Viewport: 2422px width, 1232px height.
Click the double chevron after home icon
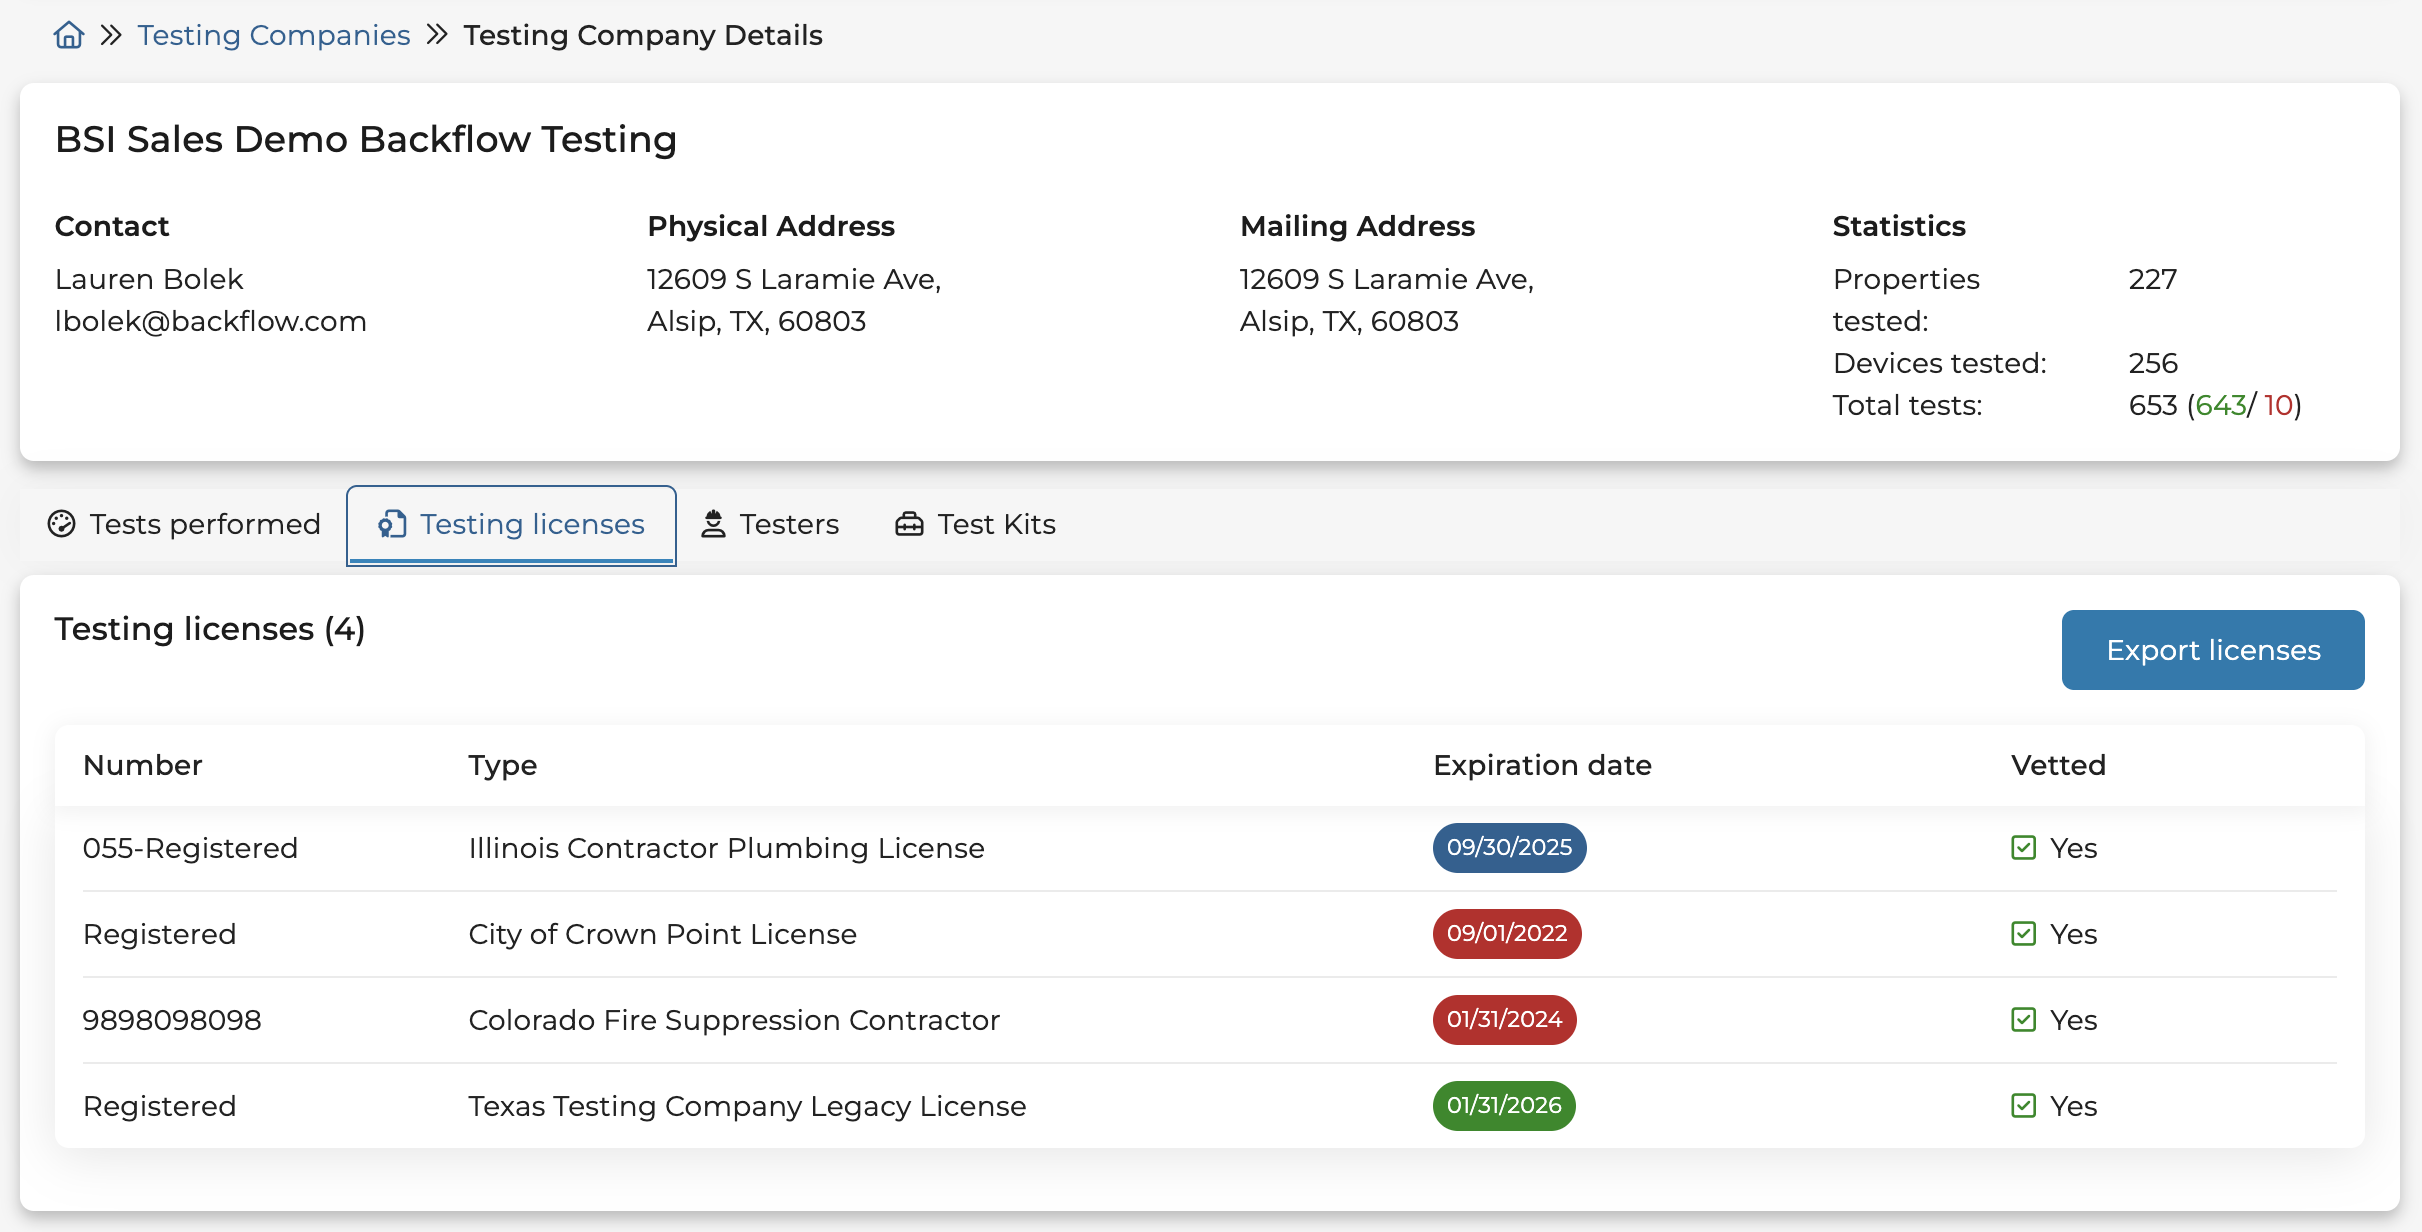coord(111,35)
